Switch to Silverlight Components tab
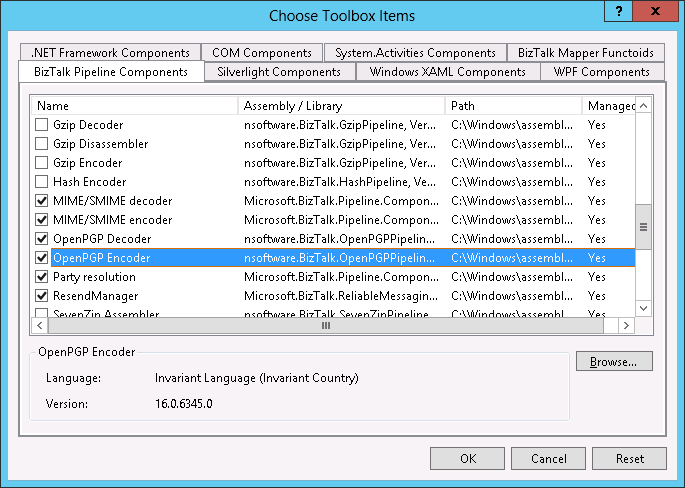 (x=279, y=72)
